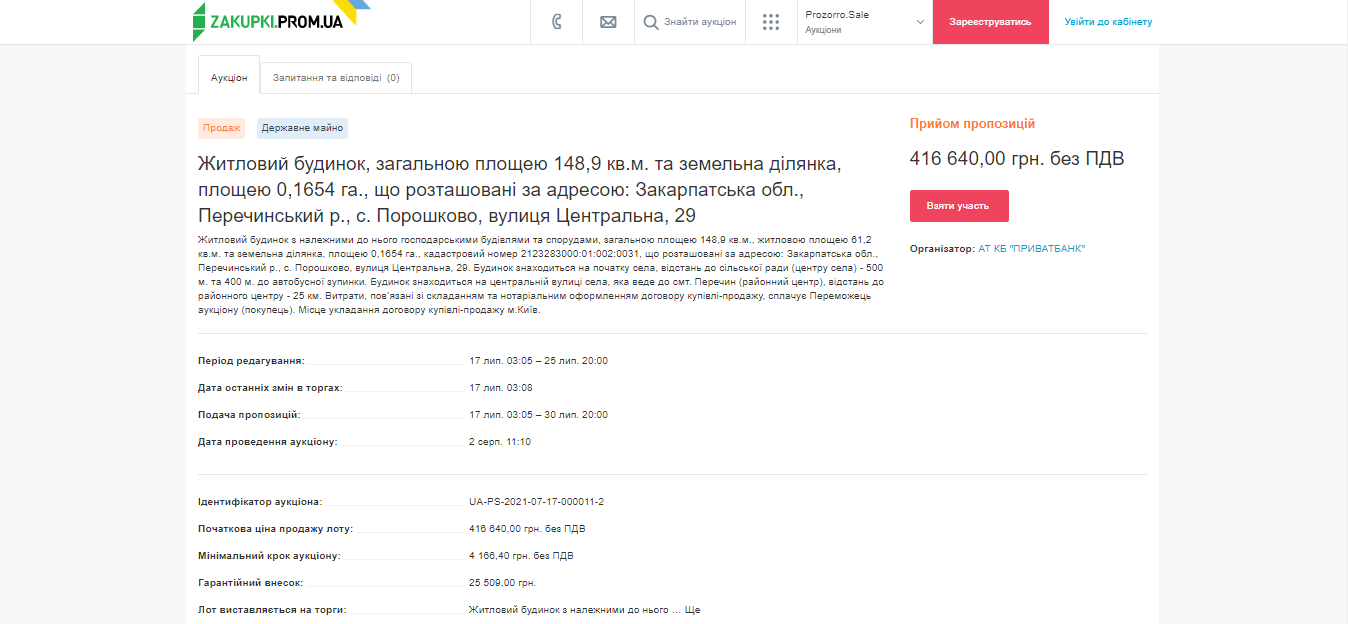Image resolution: width=1348 pixels, height=624 pixels.
Task: Click the Прийом пропозицій status label
Action: click(972, 124)
